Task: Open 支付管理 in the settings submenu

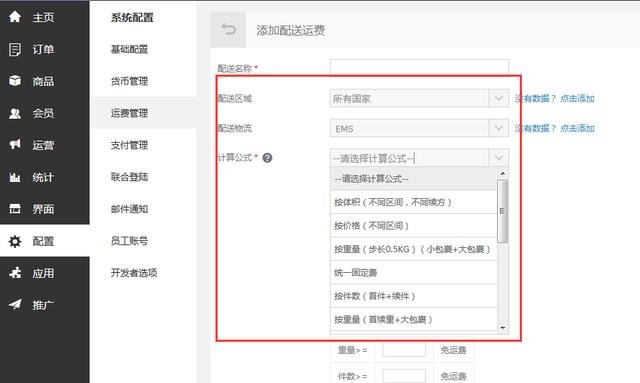Action: coord(129,145)
